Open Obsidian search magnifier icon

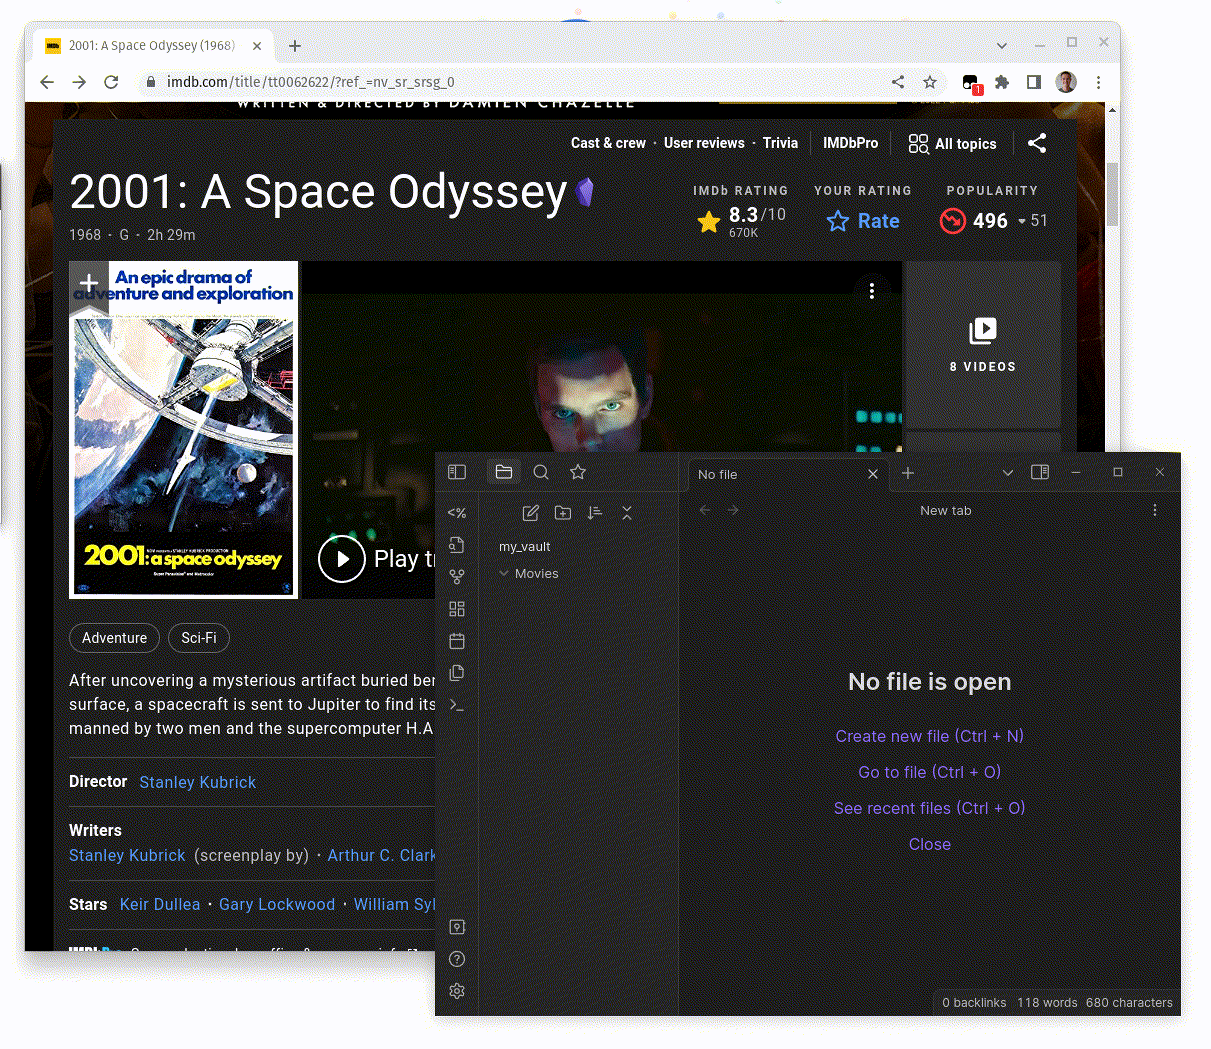pyautogui.click(x=541, y=472)
